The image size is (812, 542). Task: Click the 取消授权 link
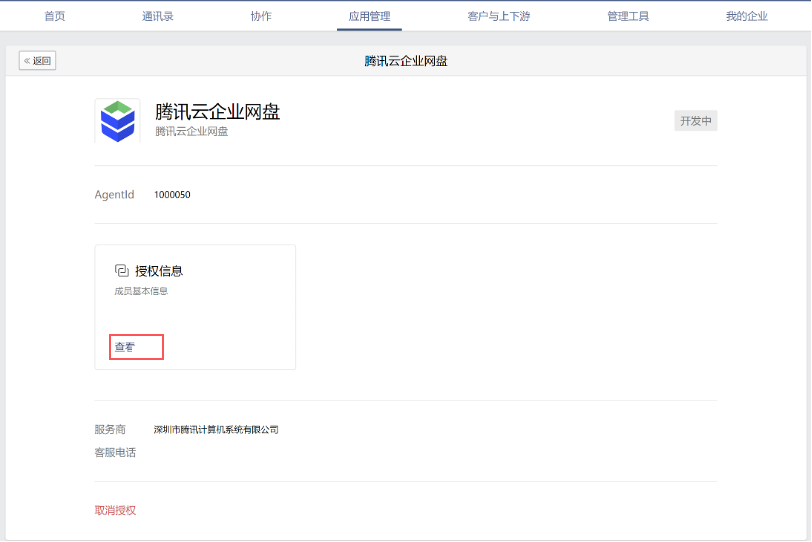(x=115, y=510)
